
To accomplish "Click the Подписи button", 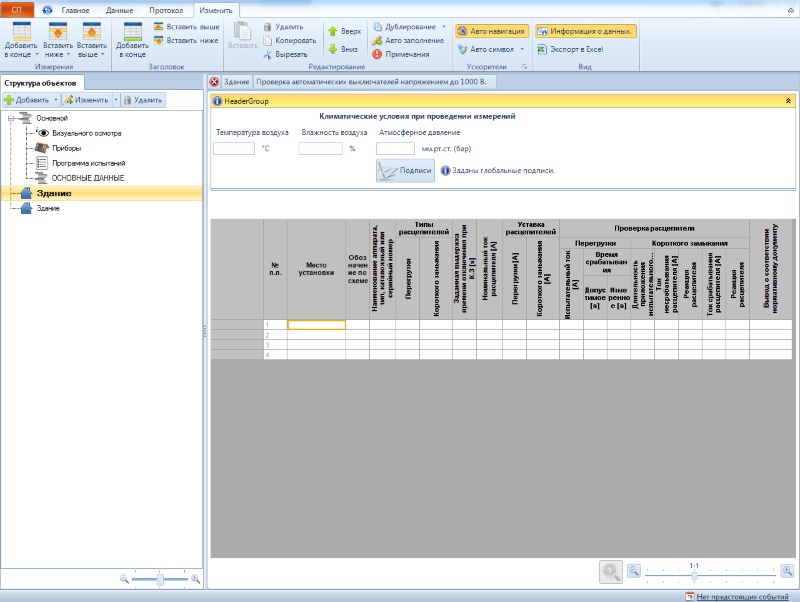I will click(x=406, y=170).
